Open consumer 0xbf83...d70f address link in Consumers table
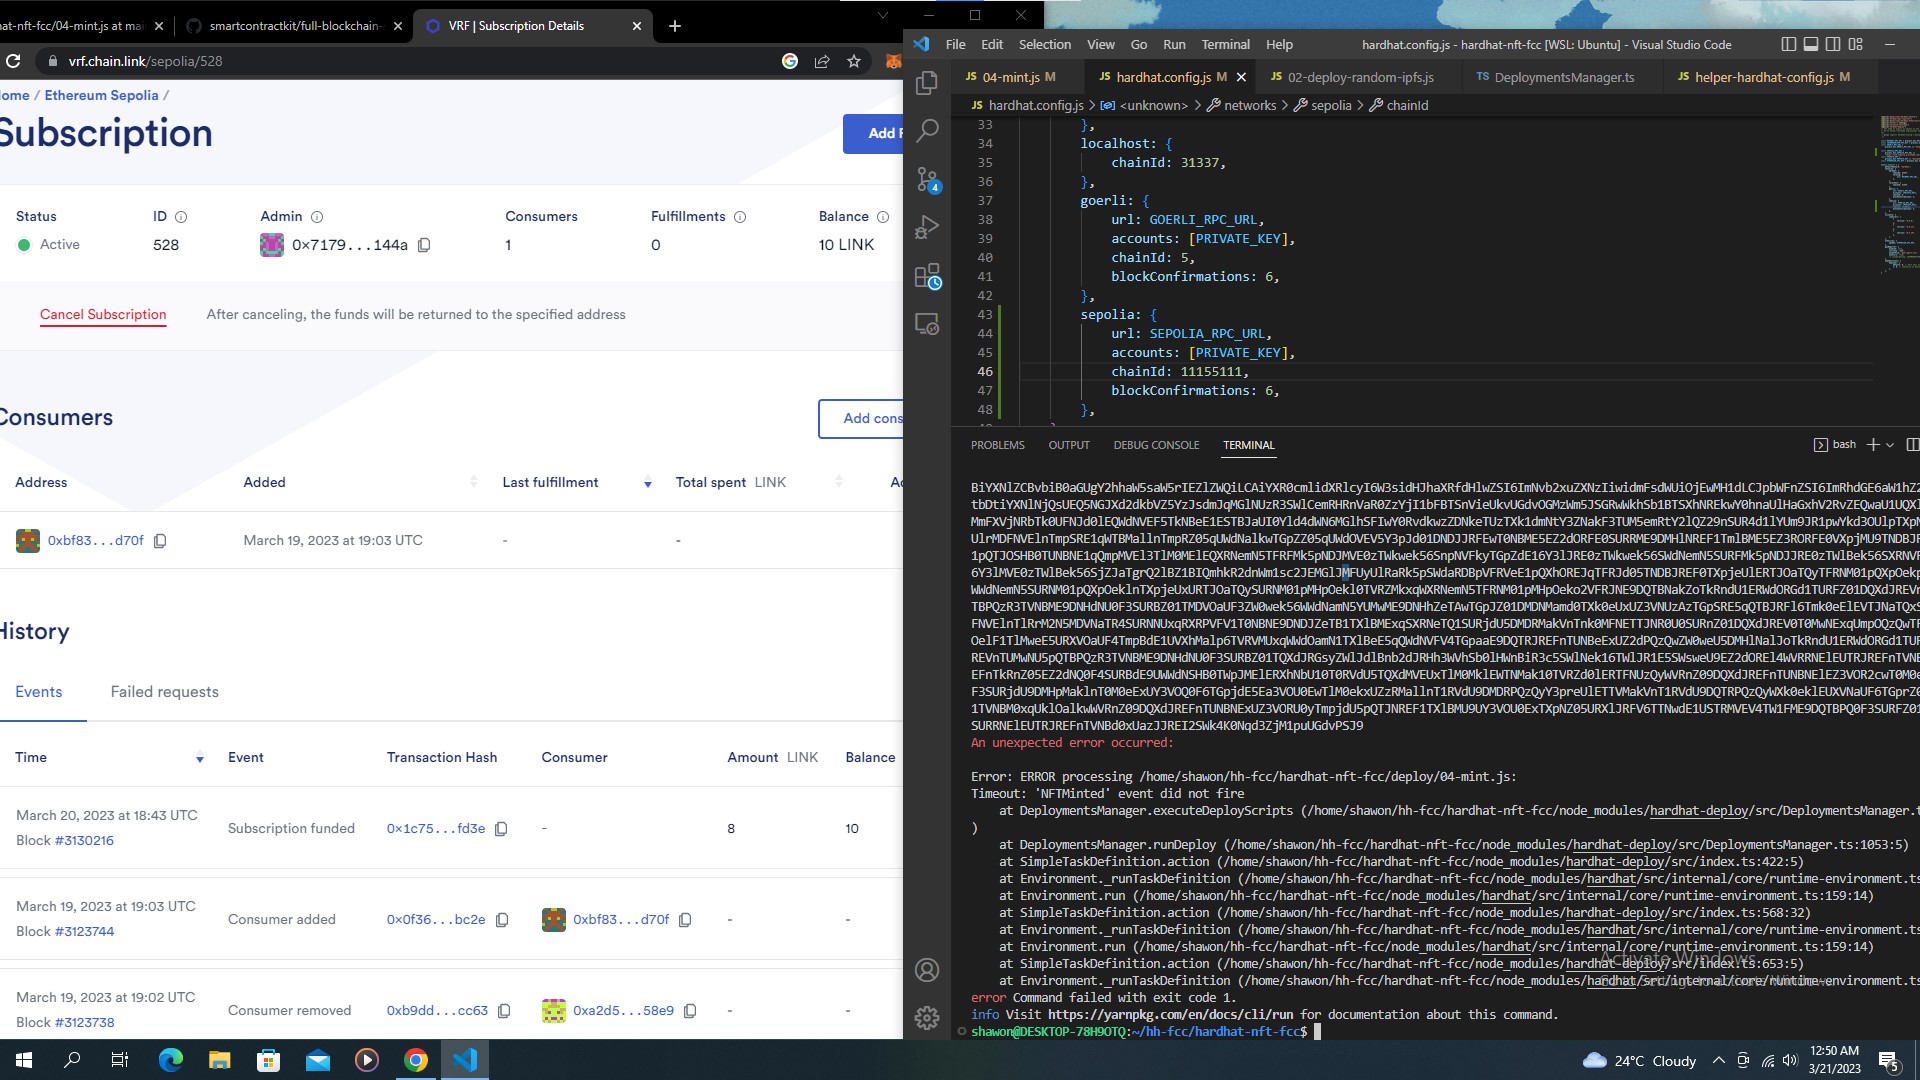Image resolution: width=1920 pixels, height=1080 pixels. (x=96, y=541)
